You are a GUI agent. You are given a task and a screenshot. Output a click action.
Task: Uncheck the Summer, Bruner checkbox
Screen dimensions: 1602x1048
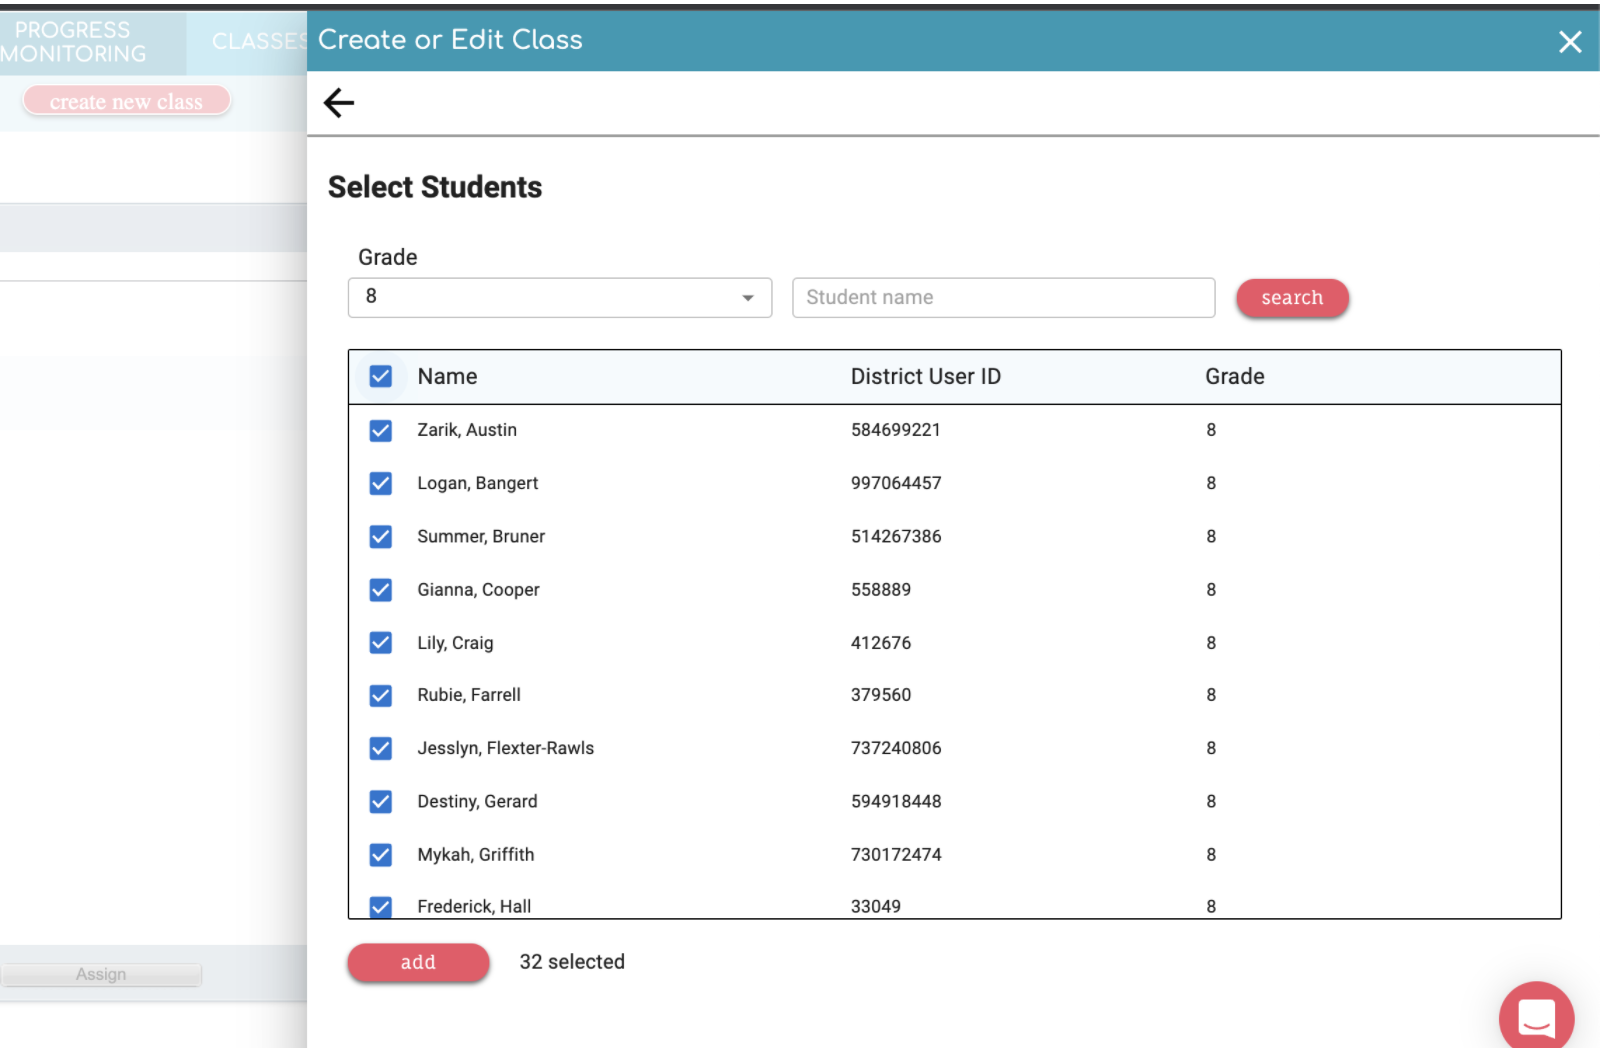pyautogui.click(x=381, y=537)
